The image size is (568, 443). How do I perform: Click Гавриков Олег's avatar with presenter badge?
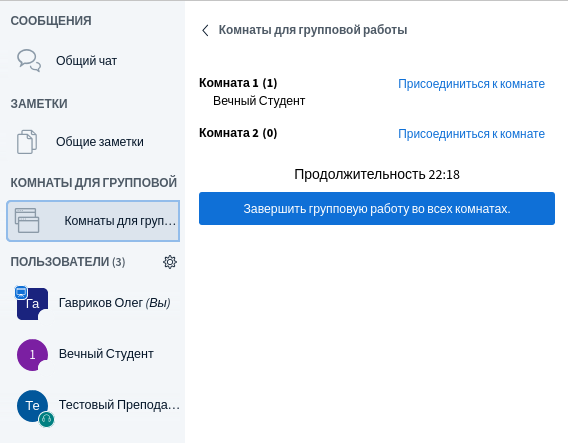tap(32, 303)
